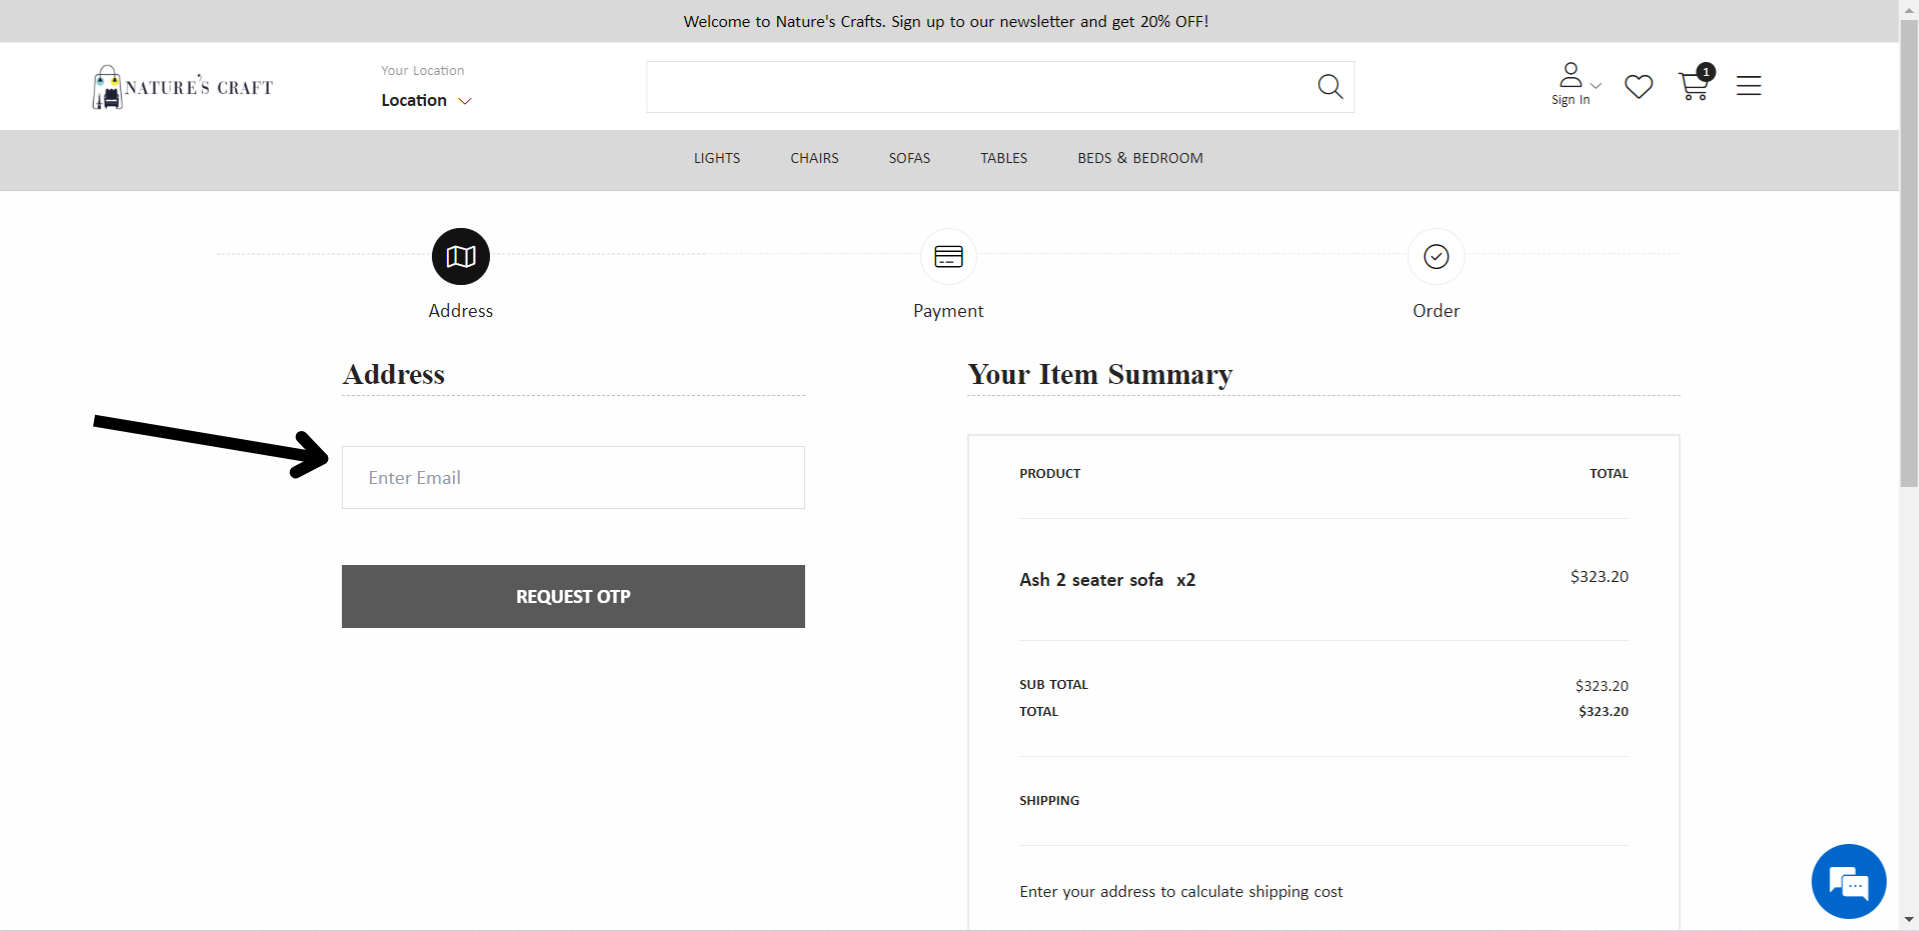
Task: Open the SOFAS menu category
Action: pyautogui.click(x=909, y=158)
